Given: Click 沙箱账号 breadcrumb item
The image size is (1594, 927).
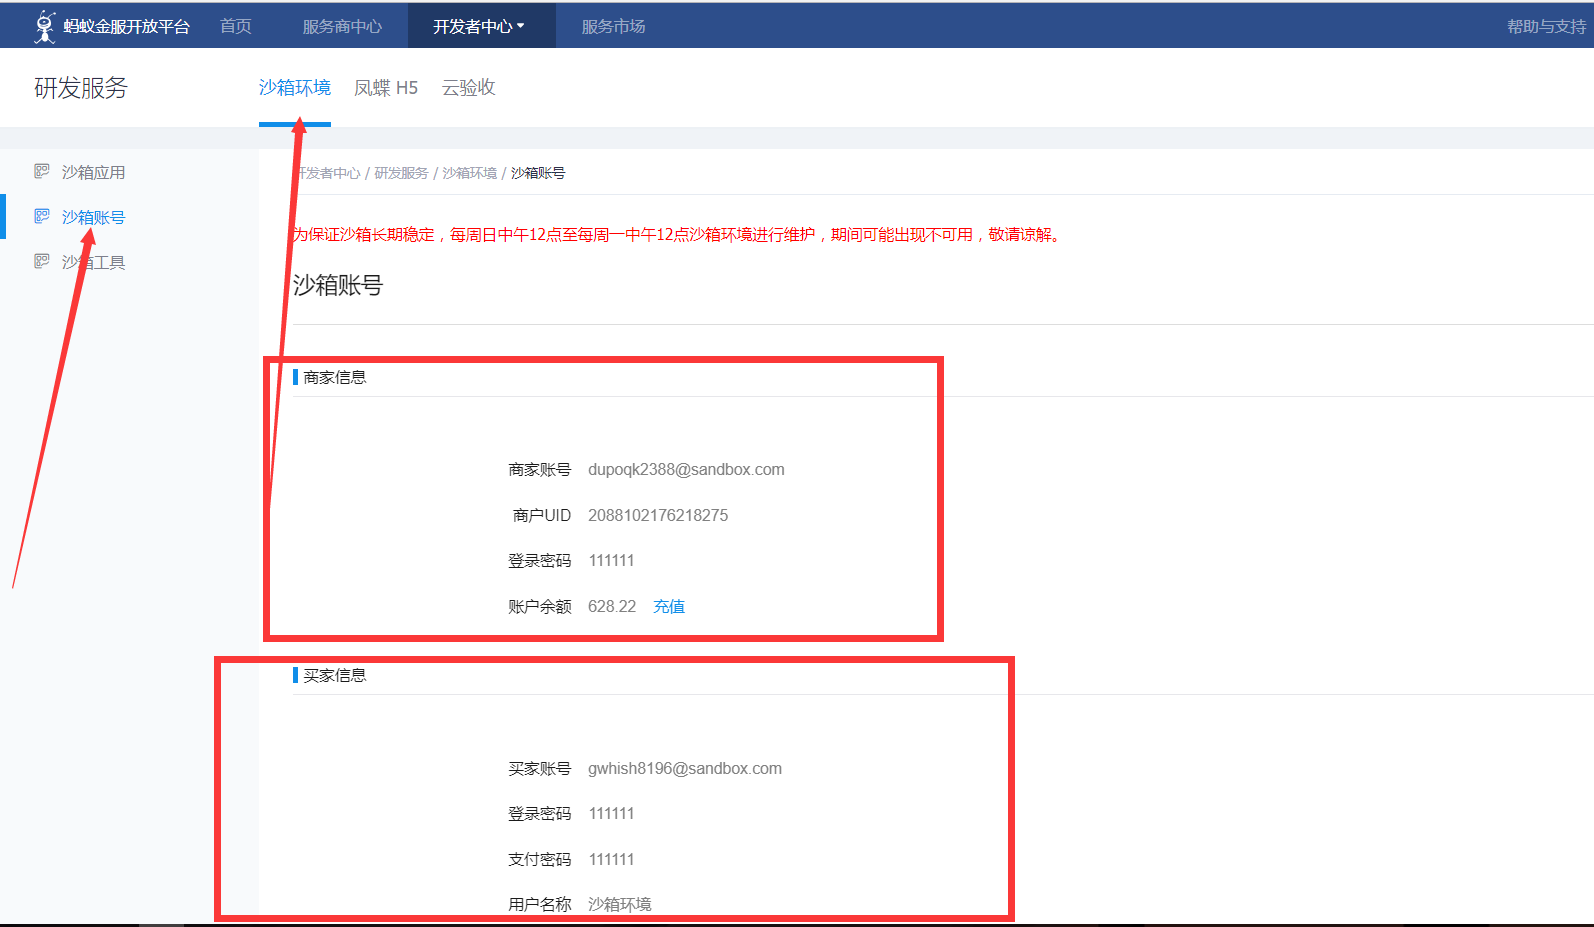Looking at the screenshot, I should click(538, 173).
